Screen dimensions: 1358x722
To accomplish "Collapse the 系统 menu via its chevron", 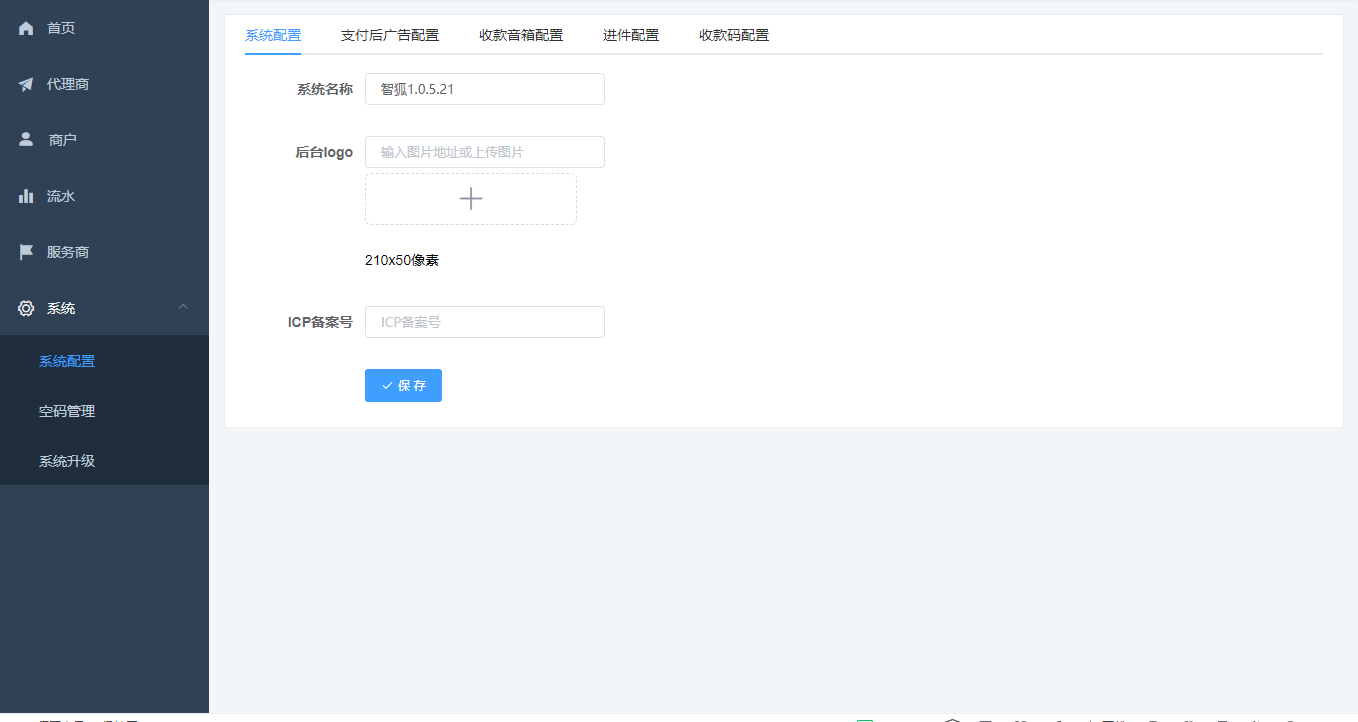I will 184,308.
